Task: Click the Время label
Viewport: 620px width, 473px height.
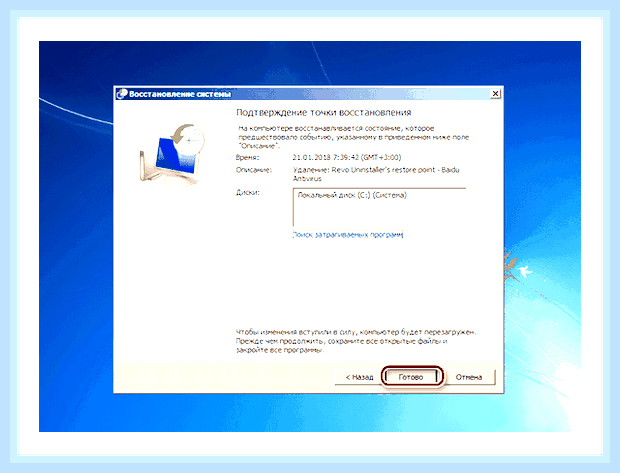Action: 248,157
